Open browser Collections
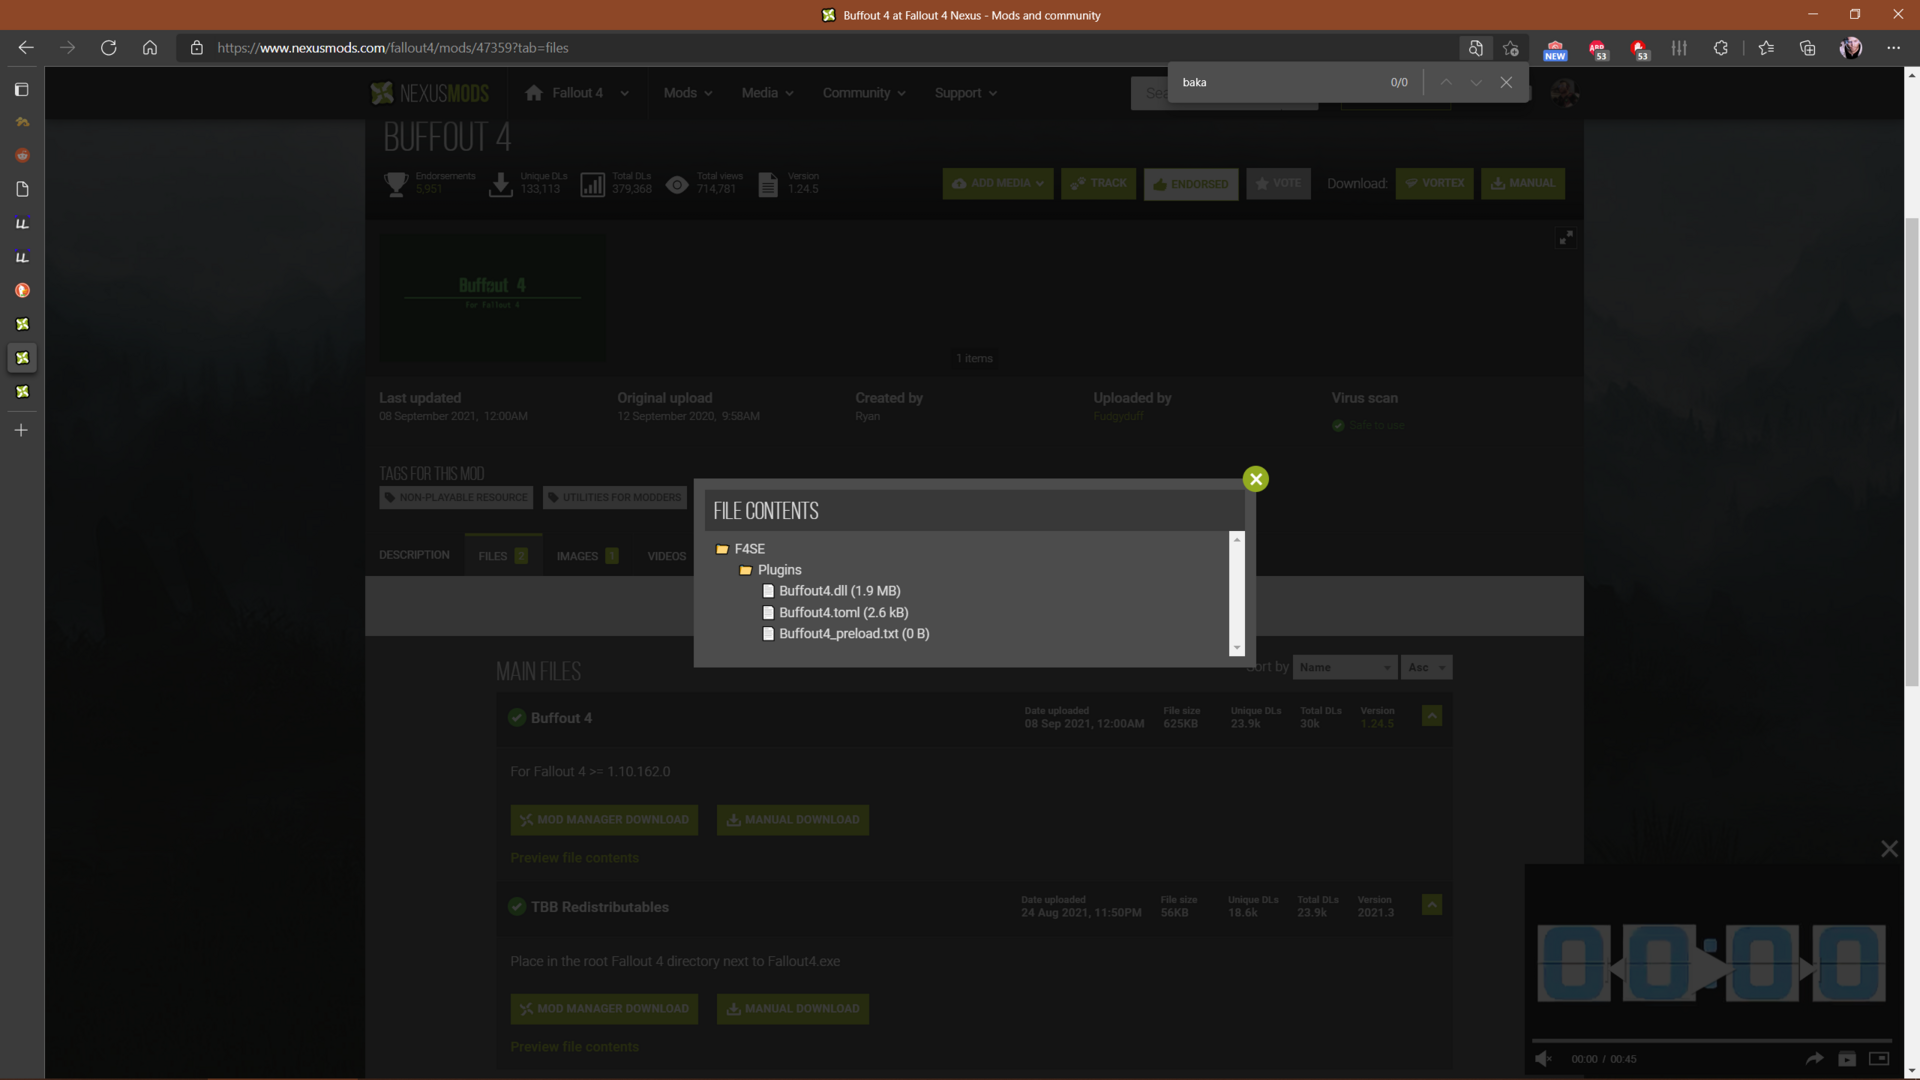Screen dimensions: 1920x1080 (x=1807, y=48)
